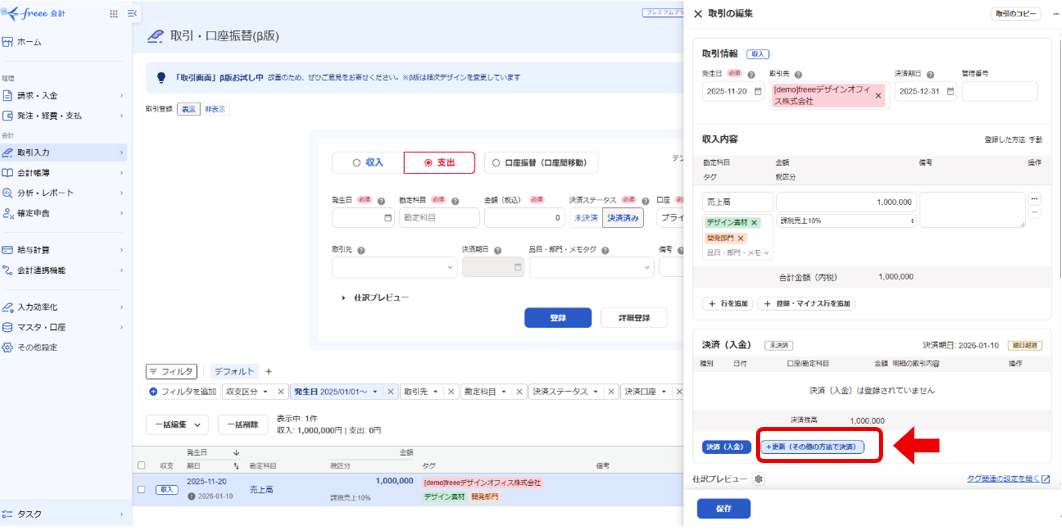
Task: Remove the デザイン素材 tag in panel
Action: point(755,222)
